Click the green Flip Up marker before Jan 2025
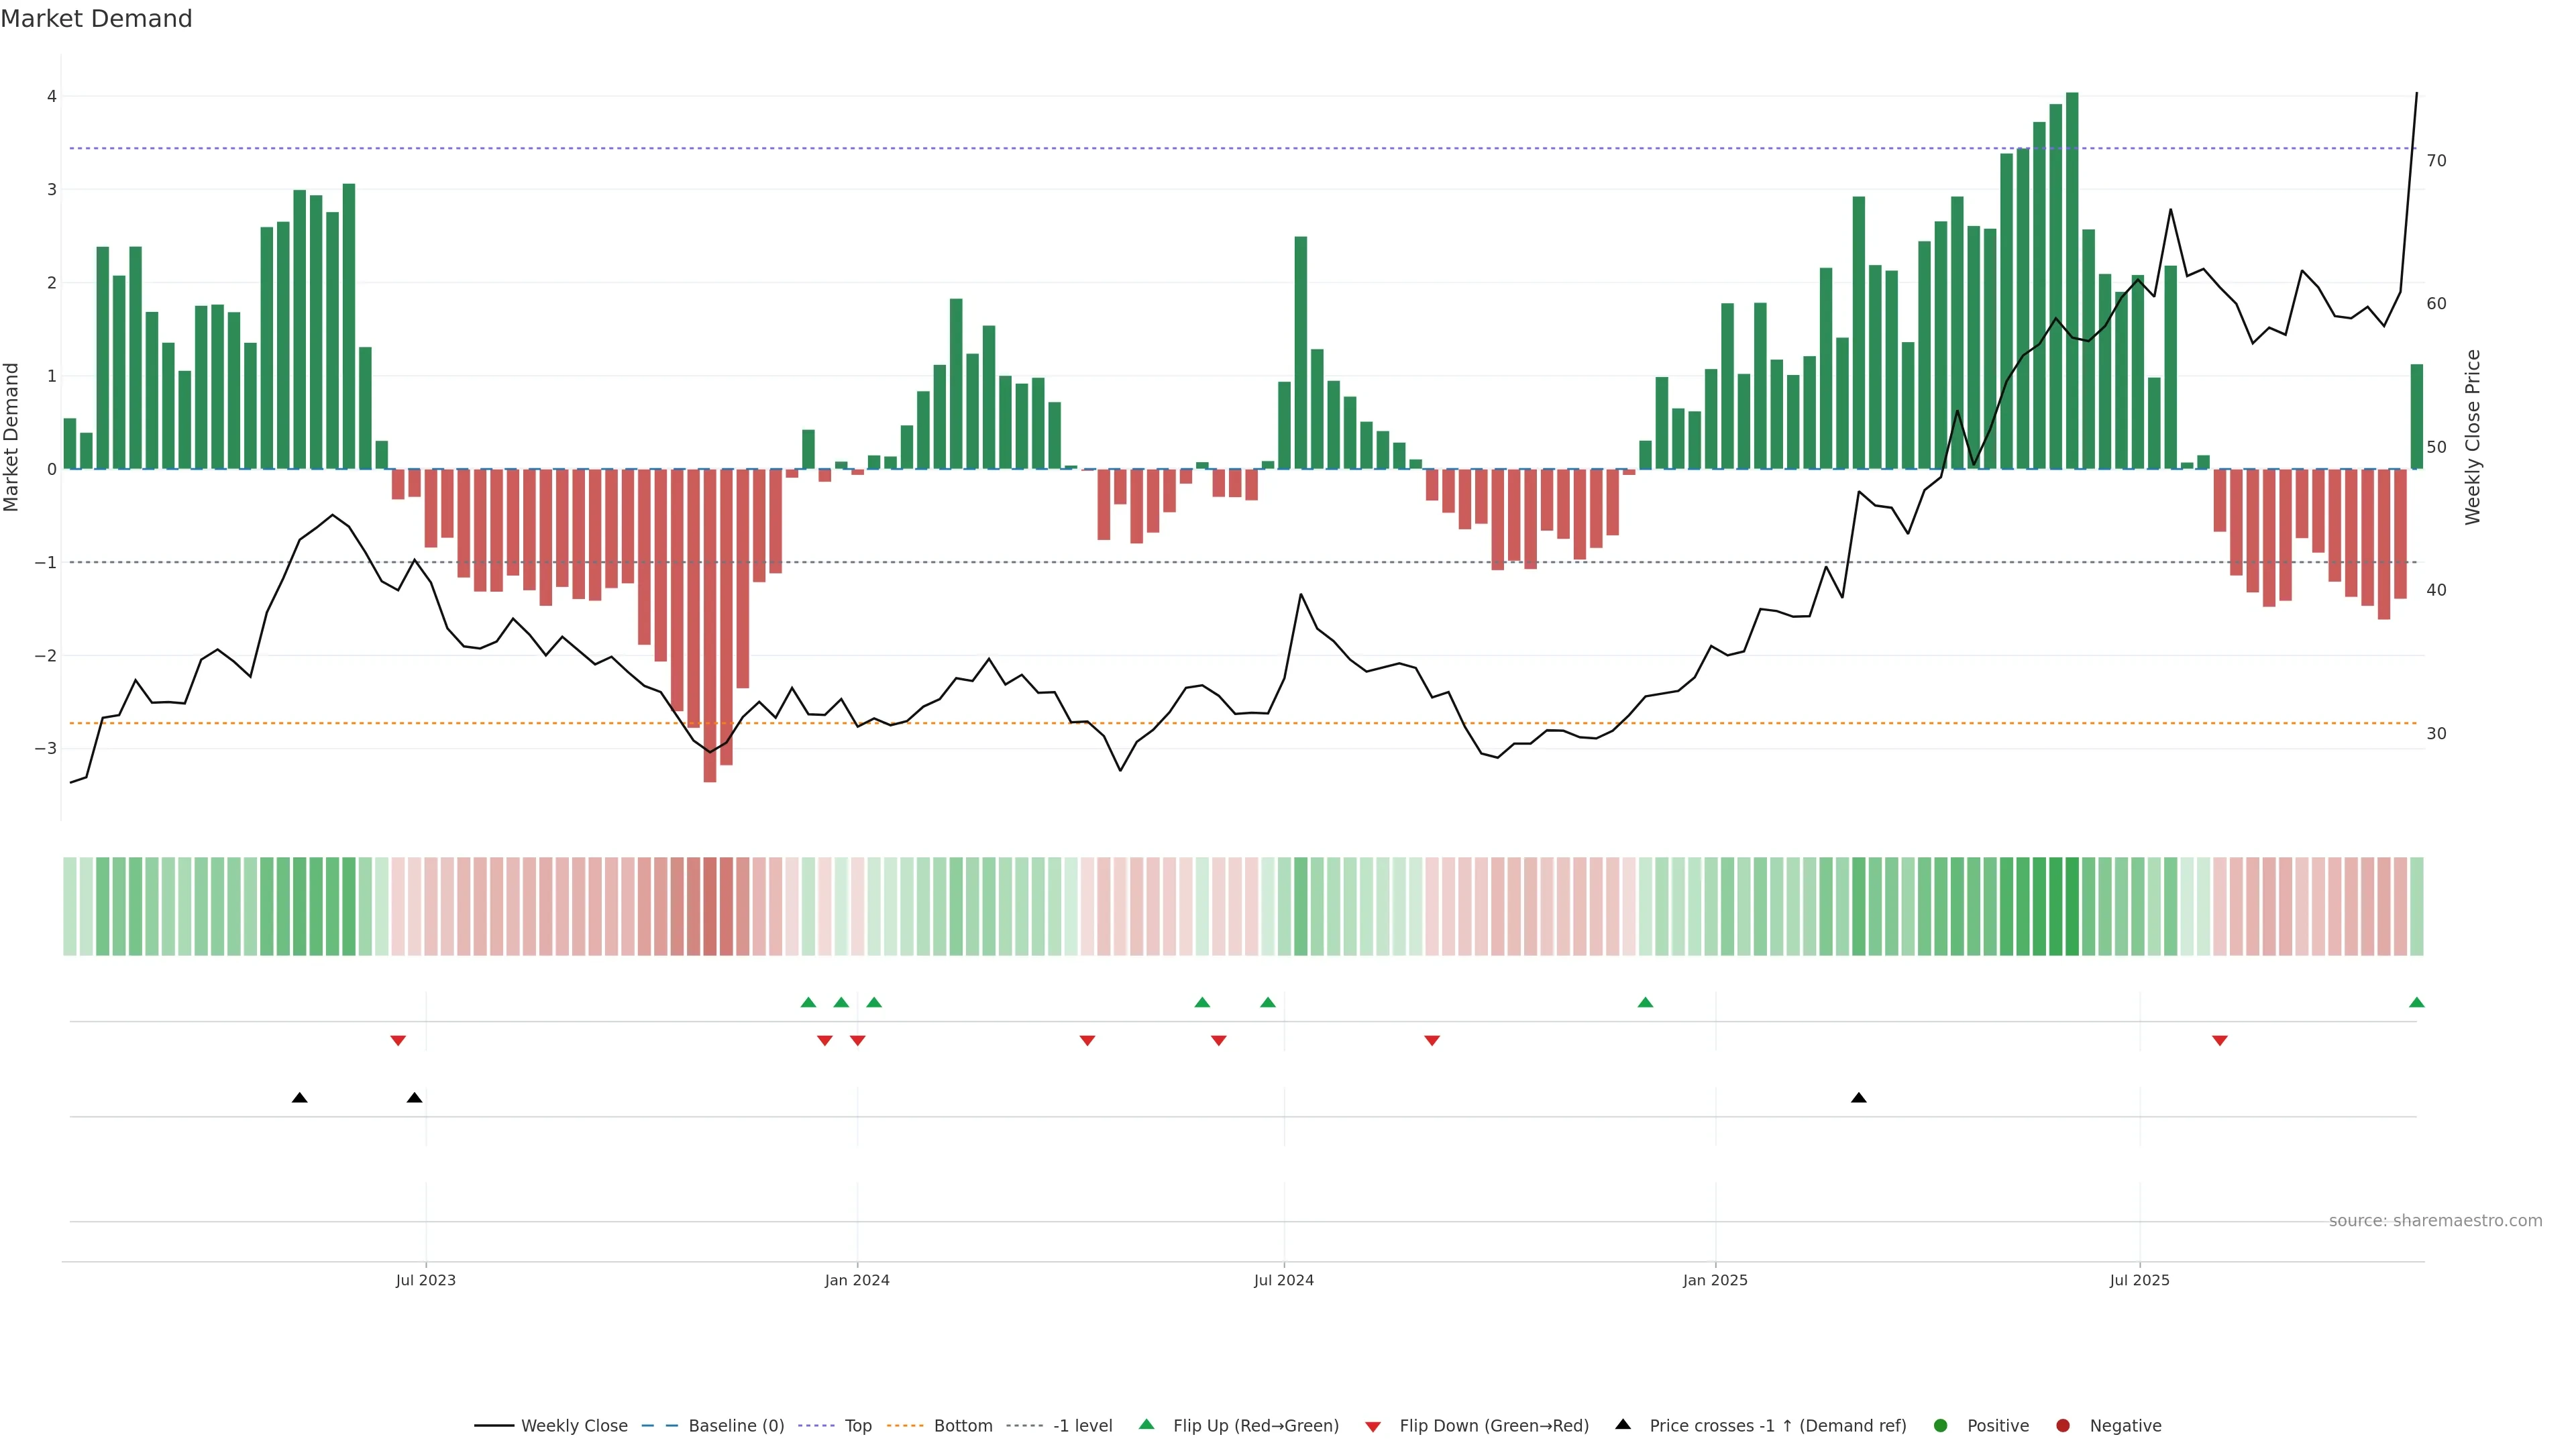 pyautogui.click(x=1645, y=1003)
